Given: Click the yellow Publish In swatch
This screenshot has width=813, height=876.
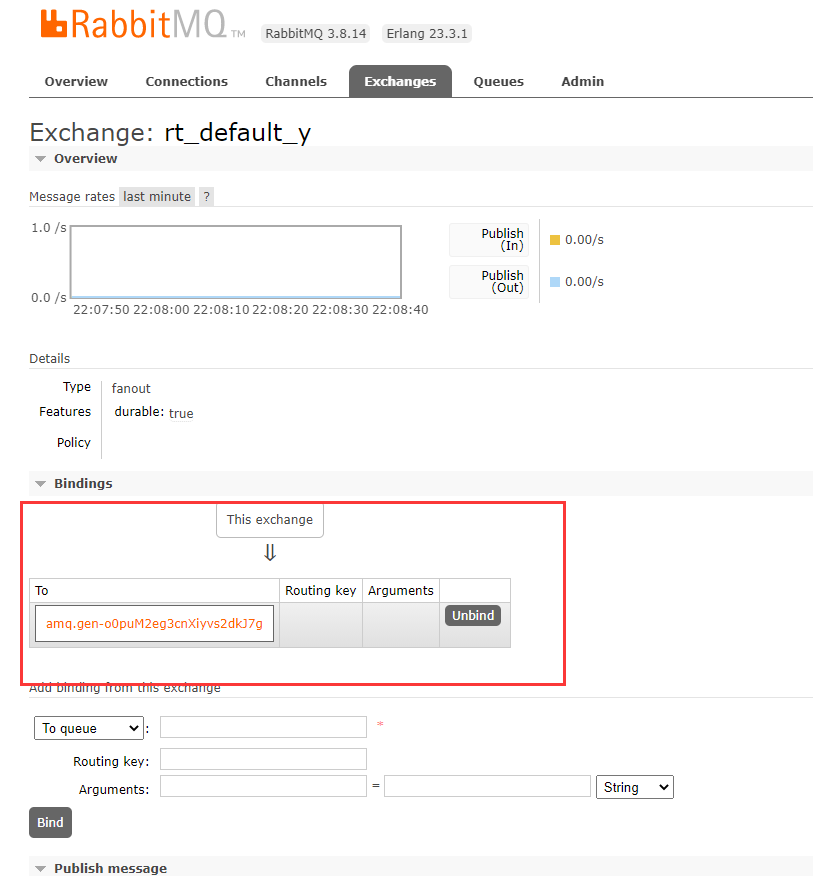Looking at the screenshot, I should click(555, 240).
